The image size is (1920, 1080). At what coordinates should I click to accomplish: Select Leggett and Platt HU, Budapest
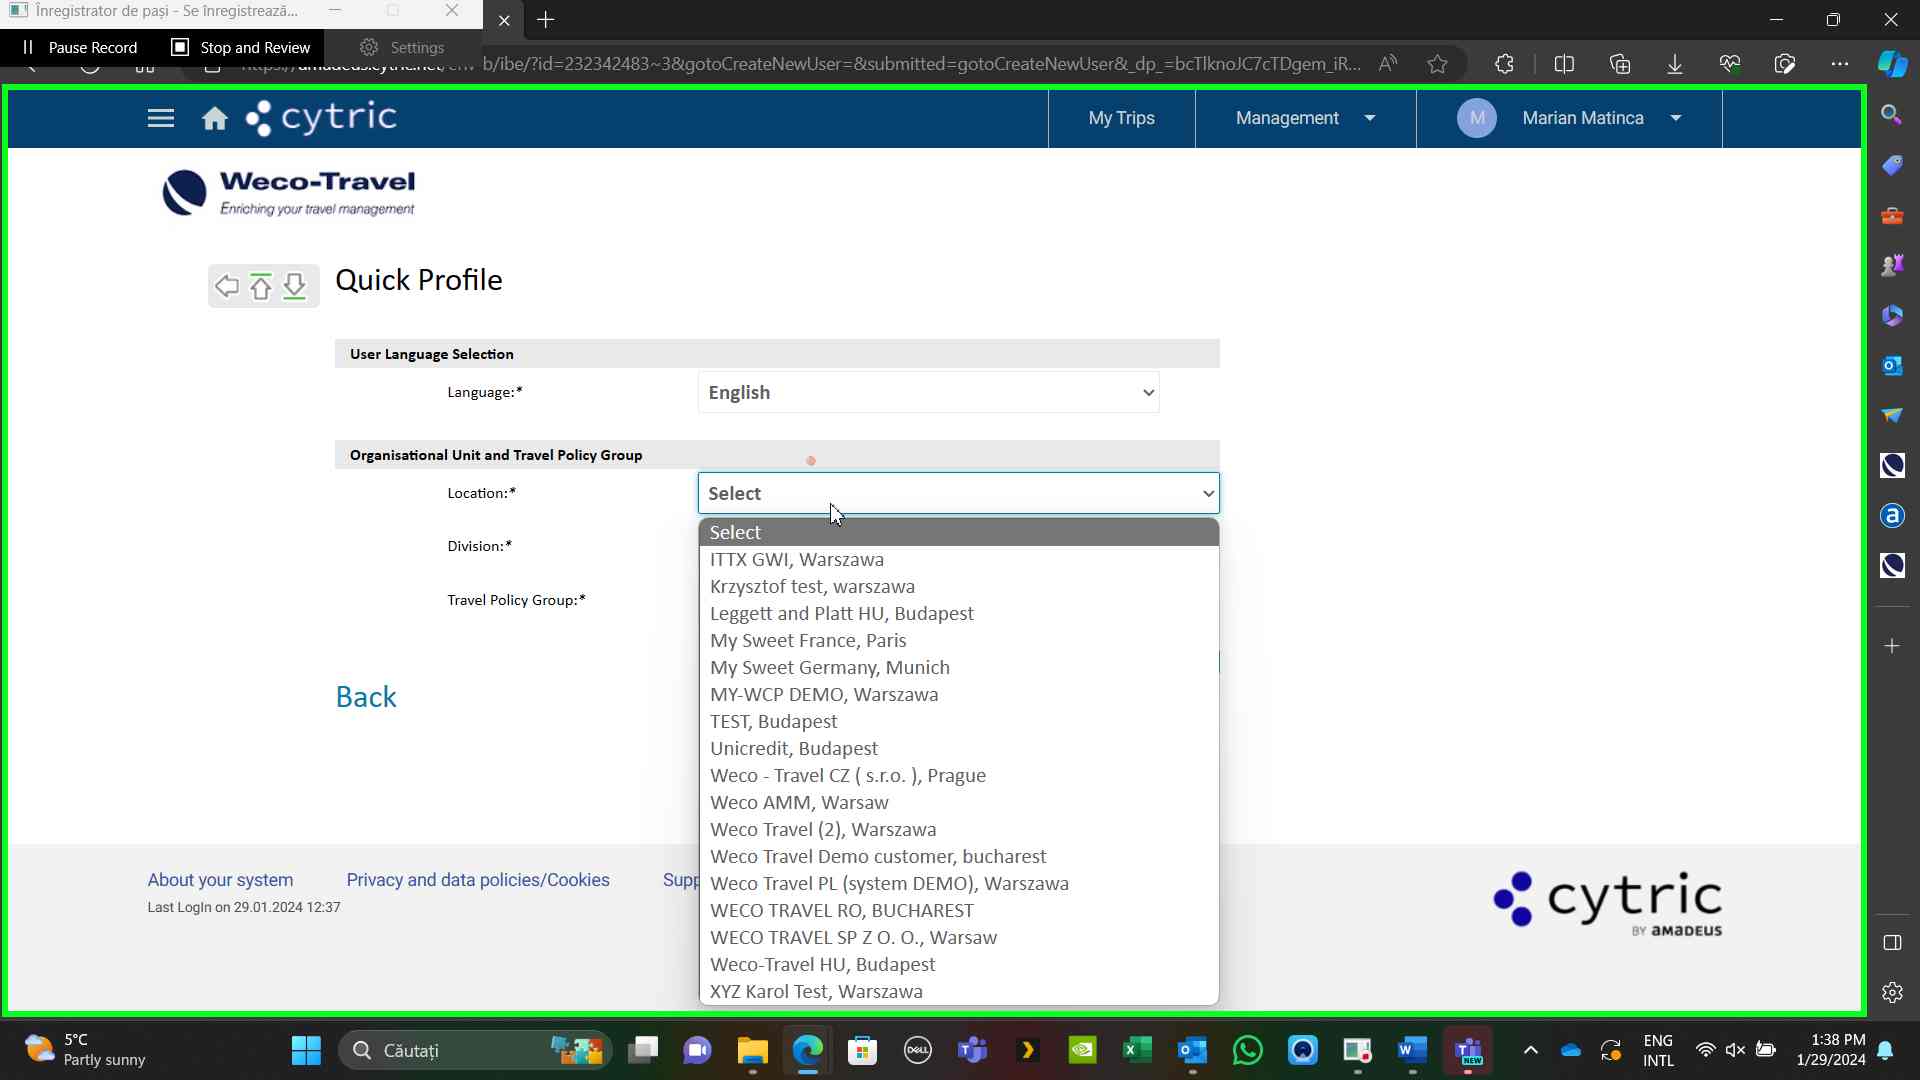pyautogui.click(x=959, y=613)
